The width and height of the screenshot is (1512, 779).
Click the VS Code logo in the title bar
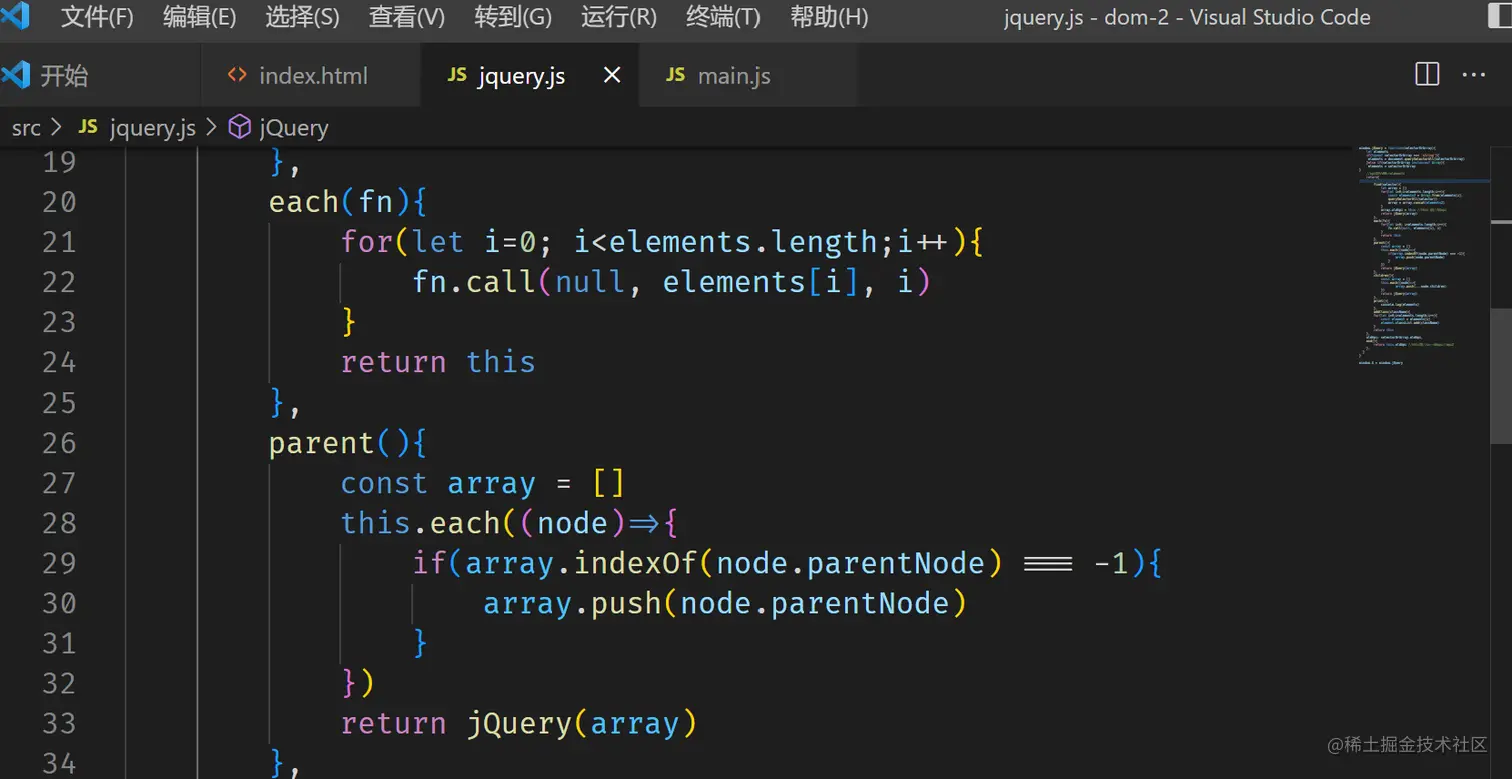[x=15, y=17]
